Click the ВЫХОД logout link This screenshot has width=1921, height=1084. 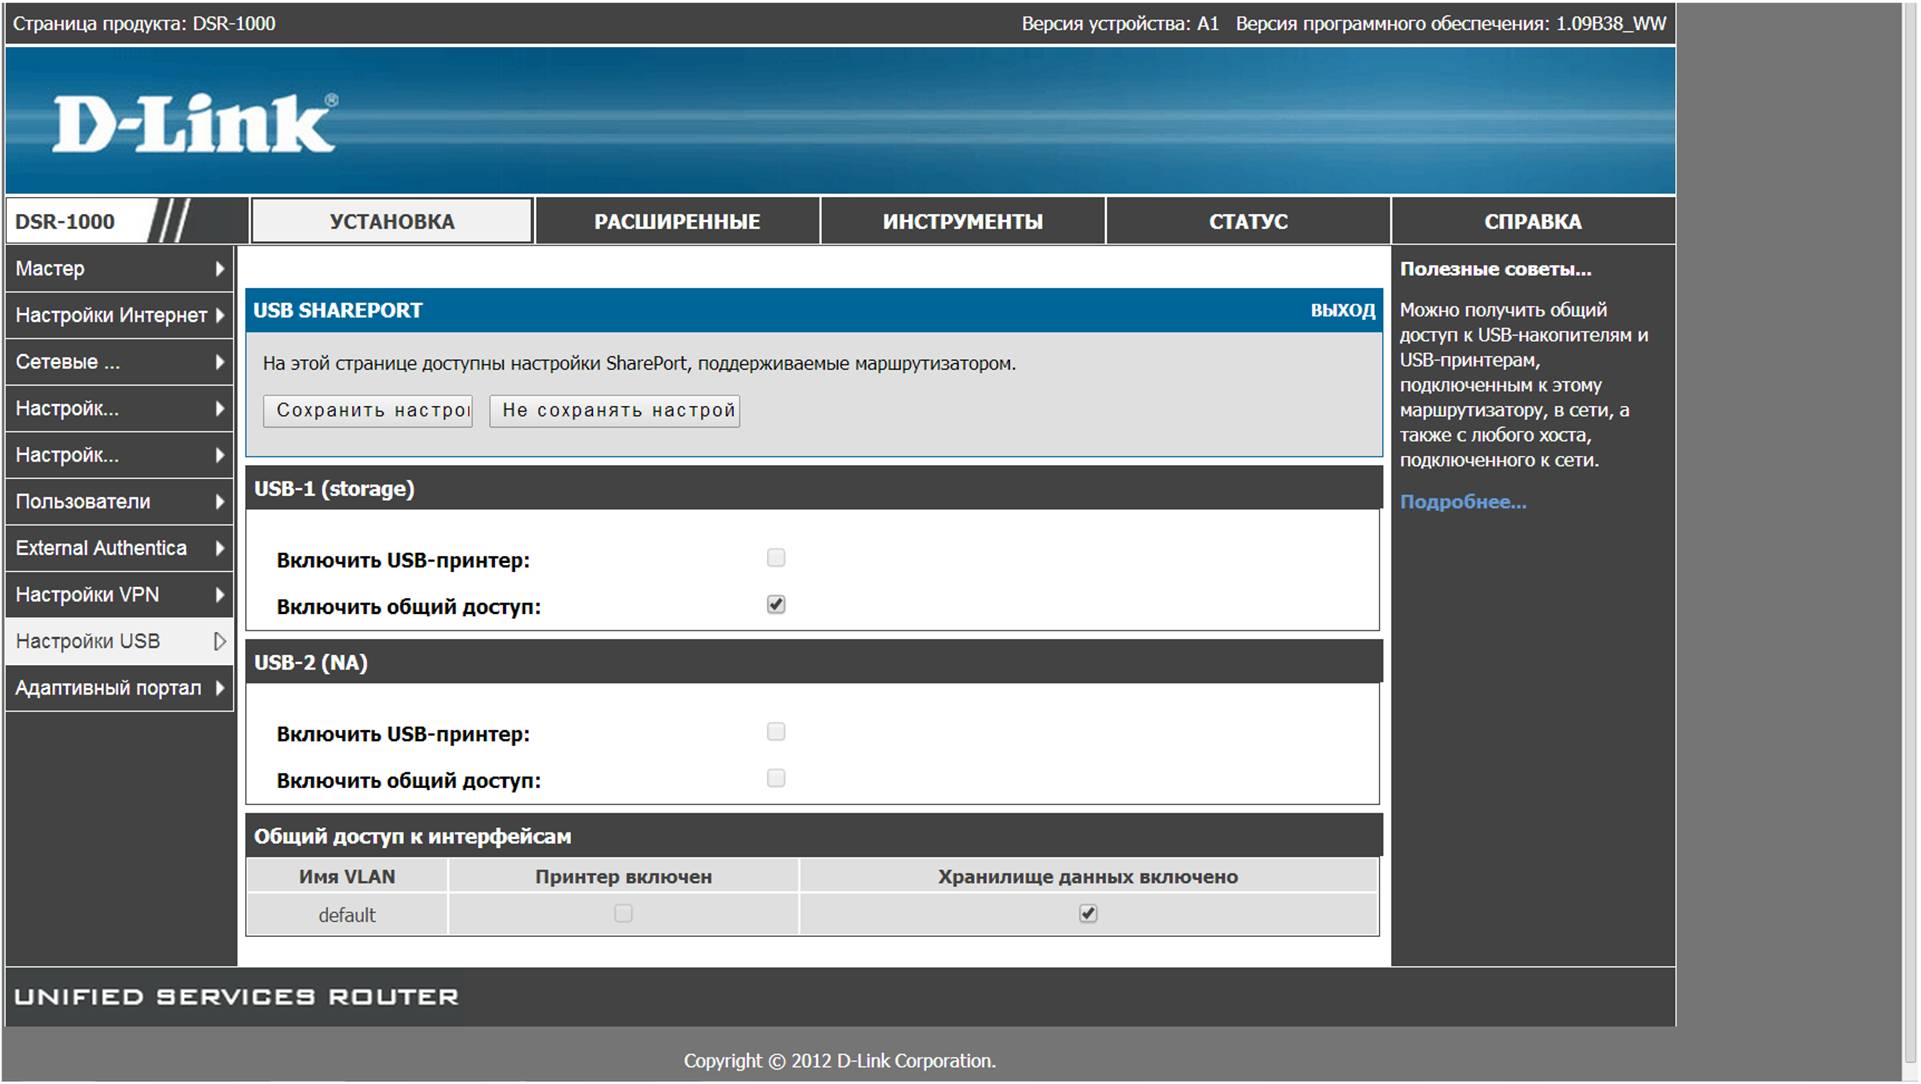coord(1342,311)
